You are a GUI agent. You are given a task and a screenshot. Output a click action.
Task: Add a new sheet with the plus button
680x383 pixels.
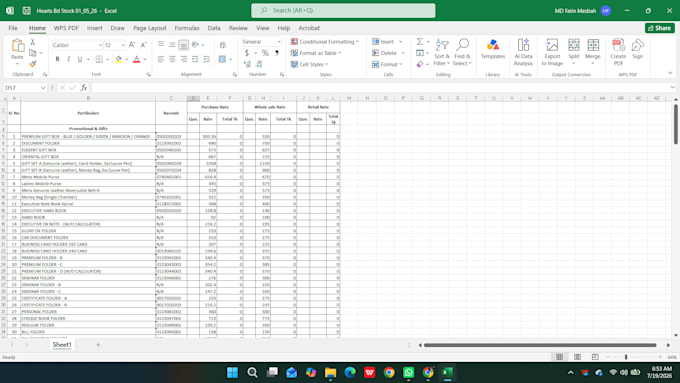(98, 345)
